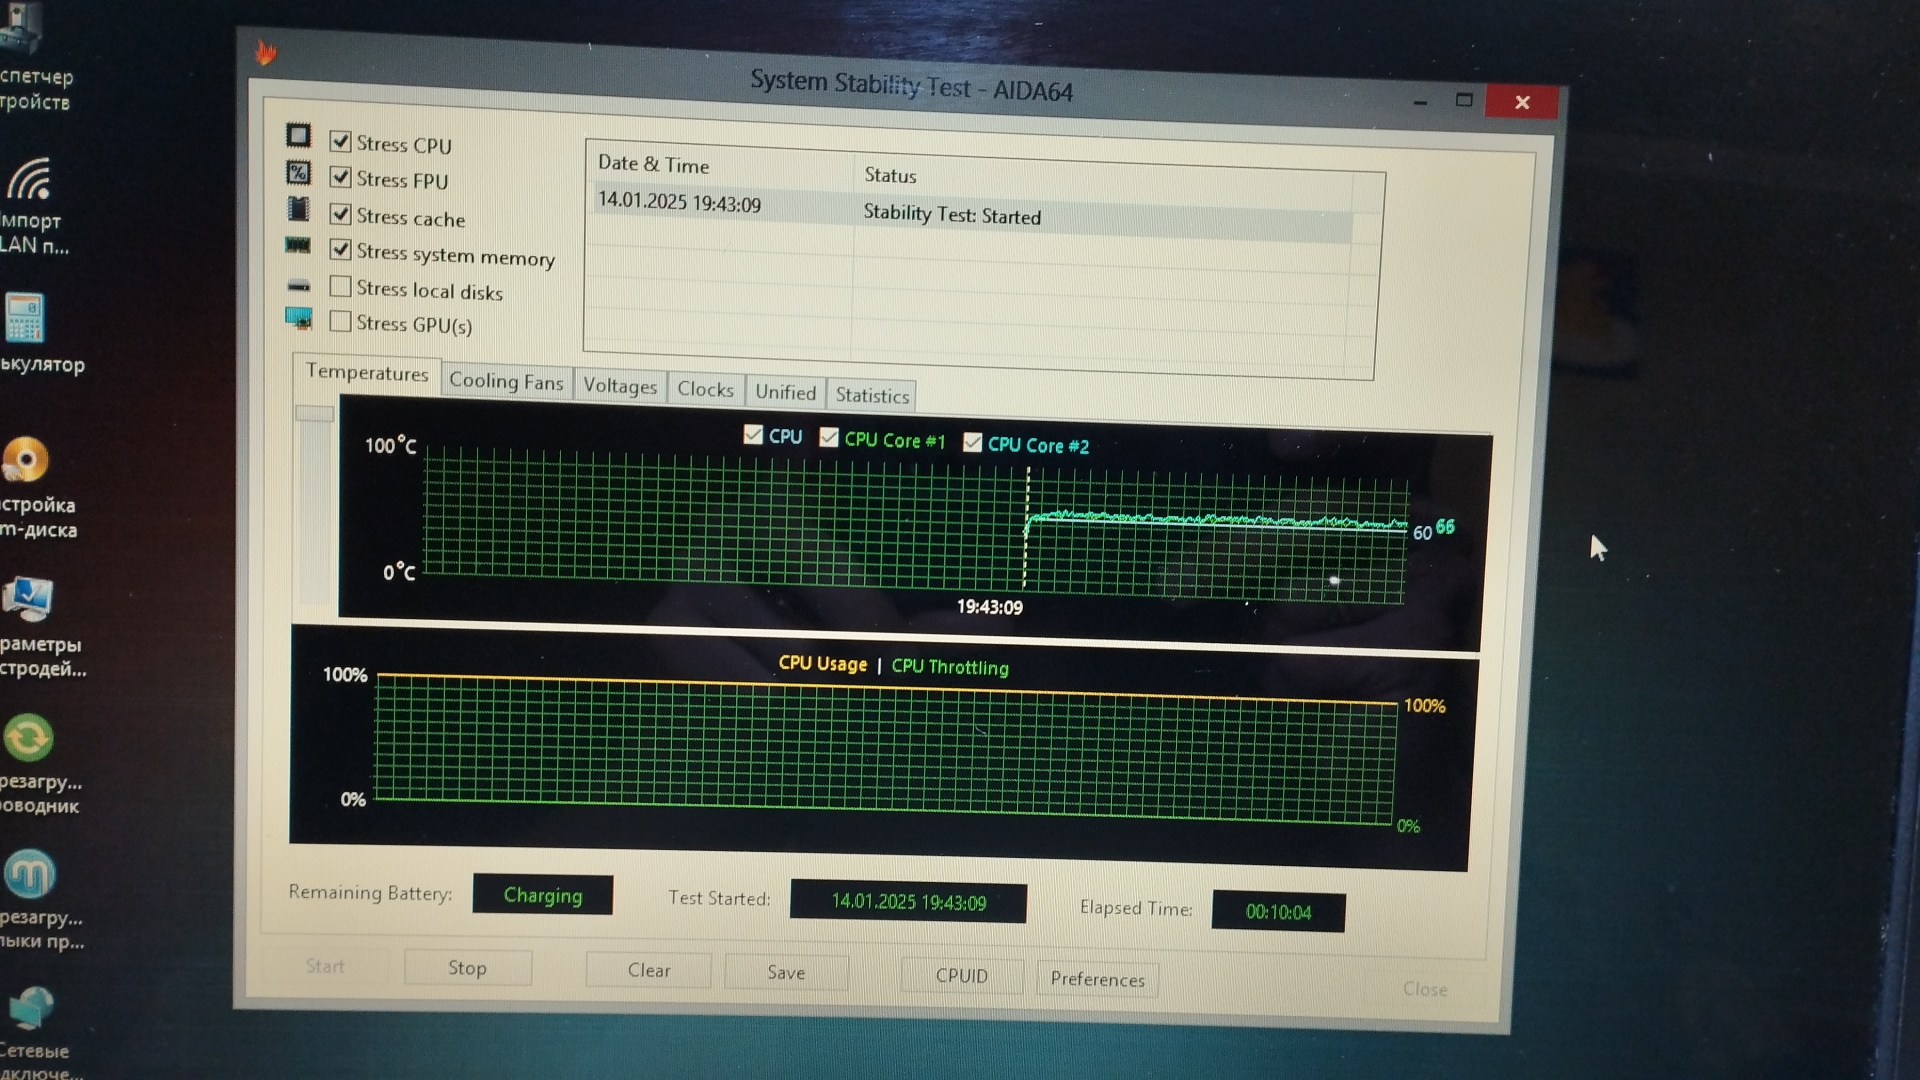Click the Elapsed Time 00:10:04 field
Image resolution: width=1920 pixels, height=1080 pixels.
coord(1278,912)
